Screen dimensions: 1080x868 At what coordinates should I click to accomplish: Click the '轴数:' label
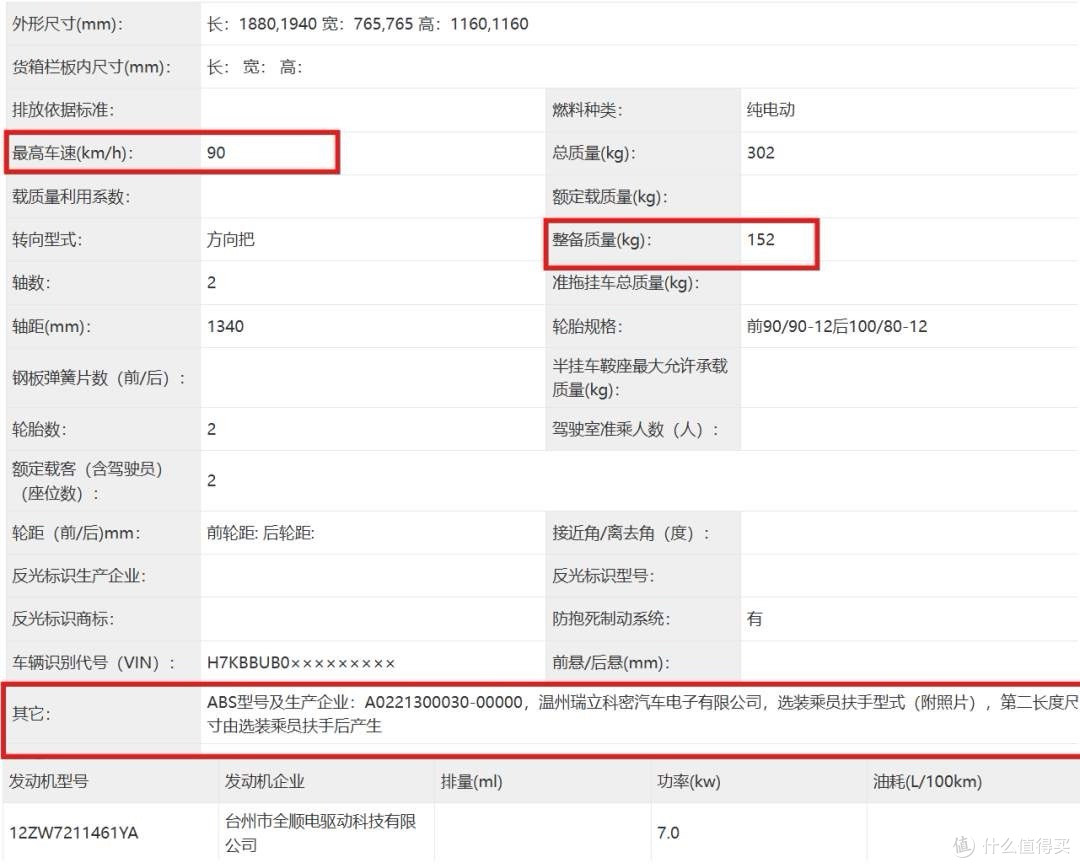click(x=31, y=282)
